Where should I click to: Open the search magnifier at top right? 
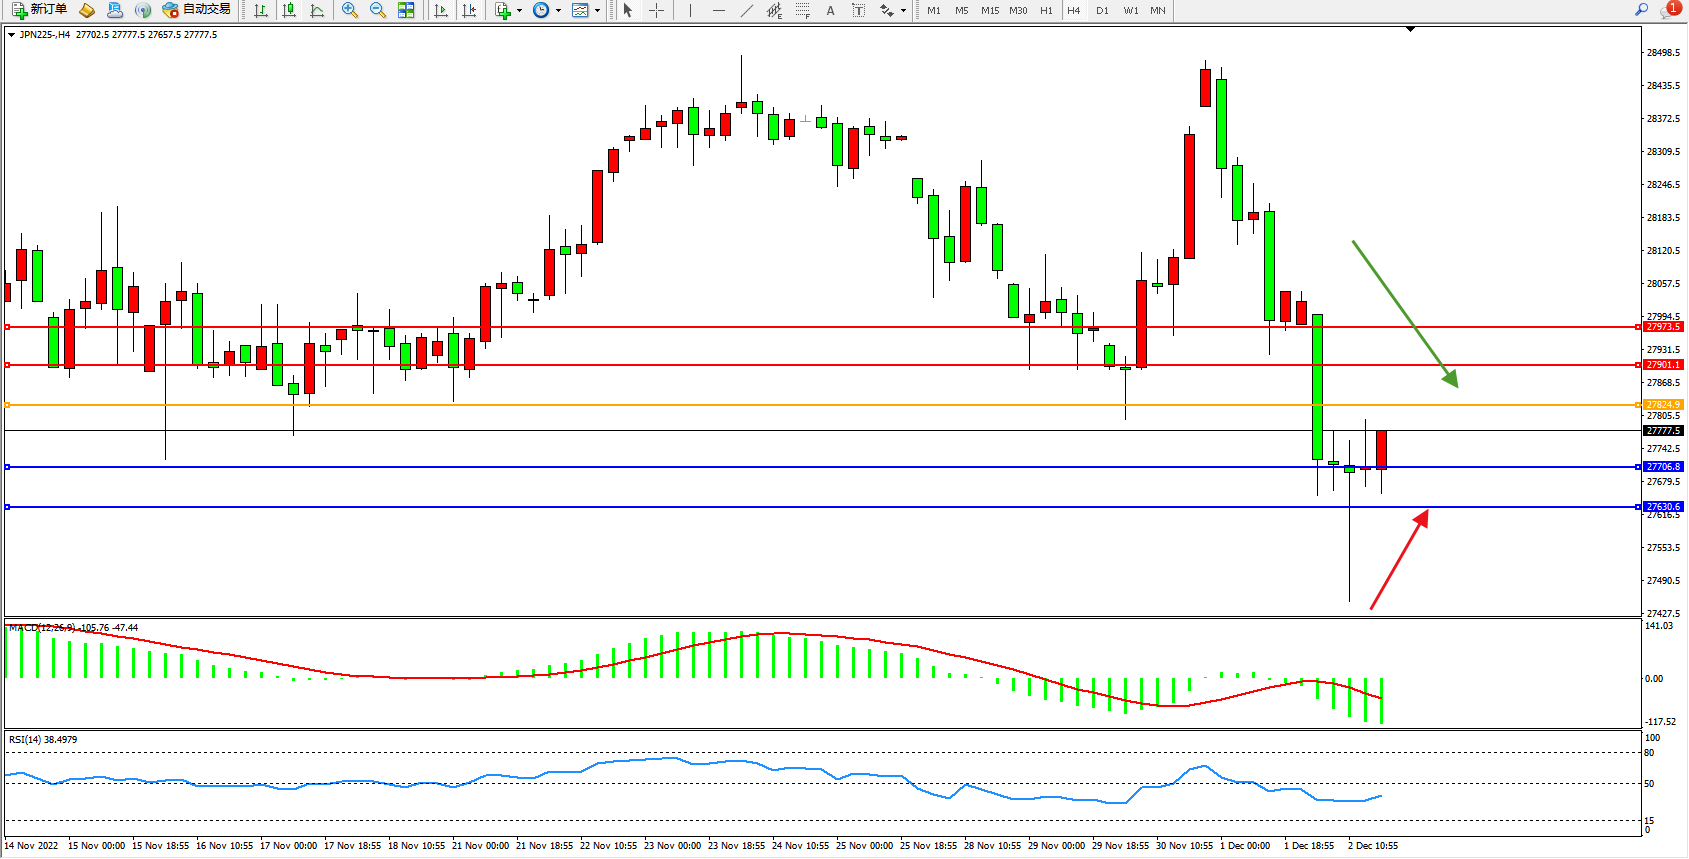click(1641, 10)
